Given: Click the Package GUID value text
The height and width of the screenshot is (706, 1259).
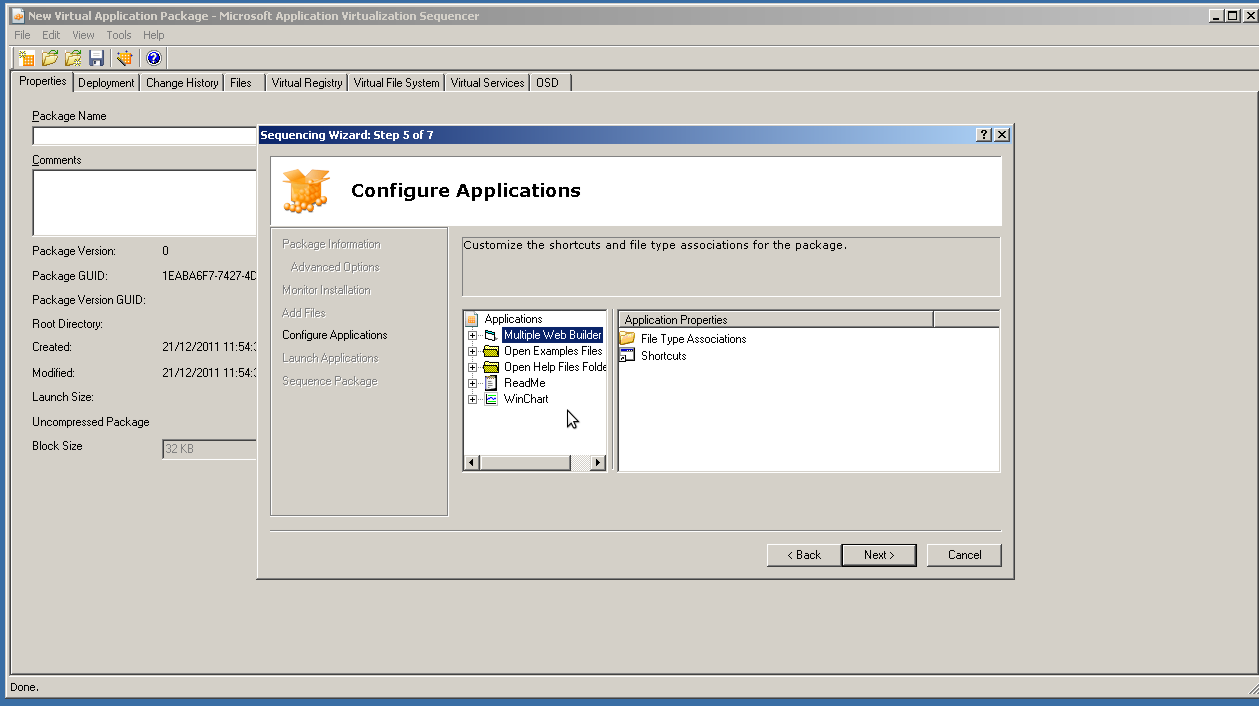Looking at the screenshot, I should (x=209, y=276).
